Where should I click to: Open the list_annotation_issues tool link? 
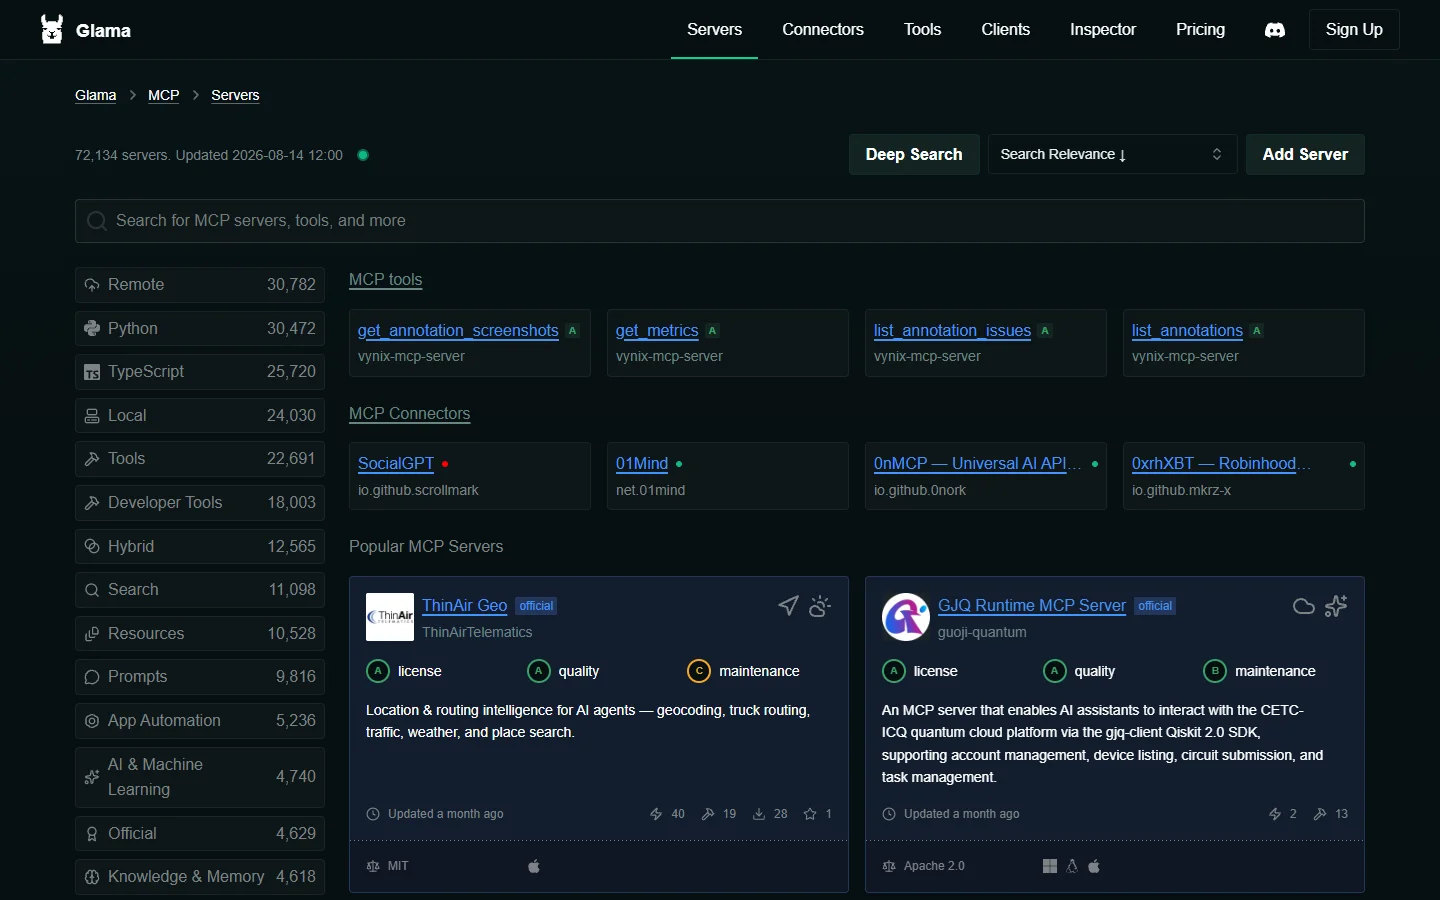952,331
